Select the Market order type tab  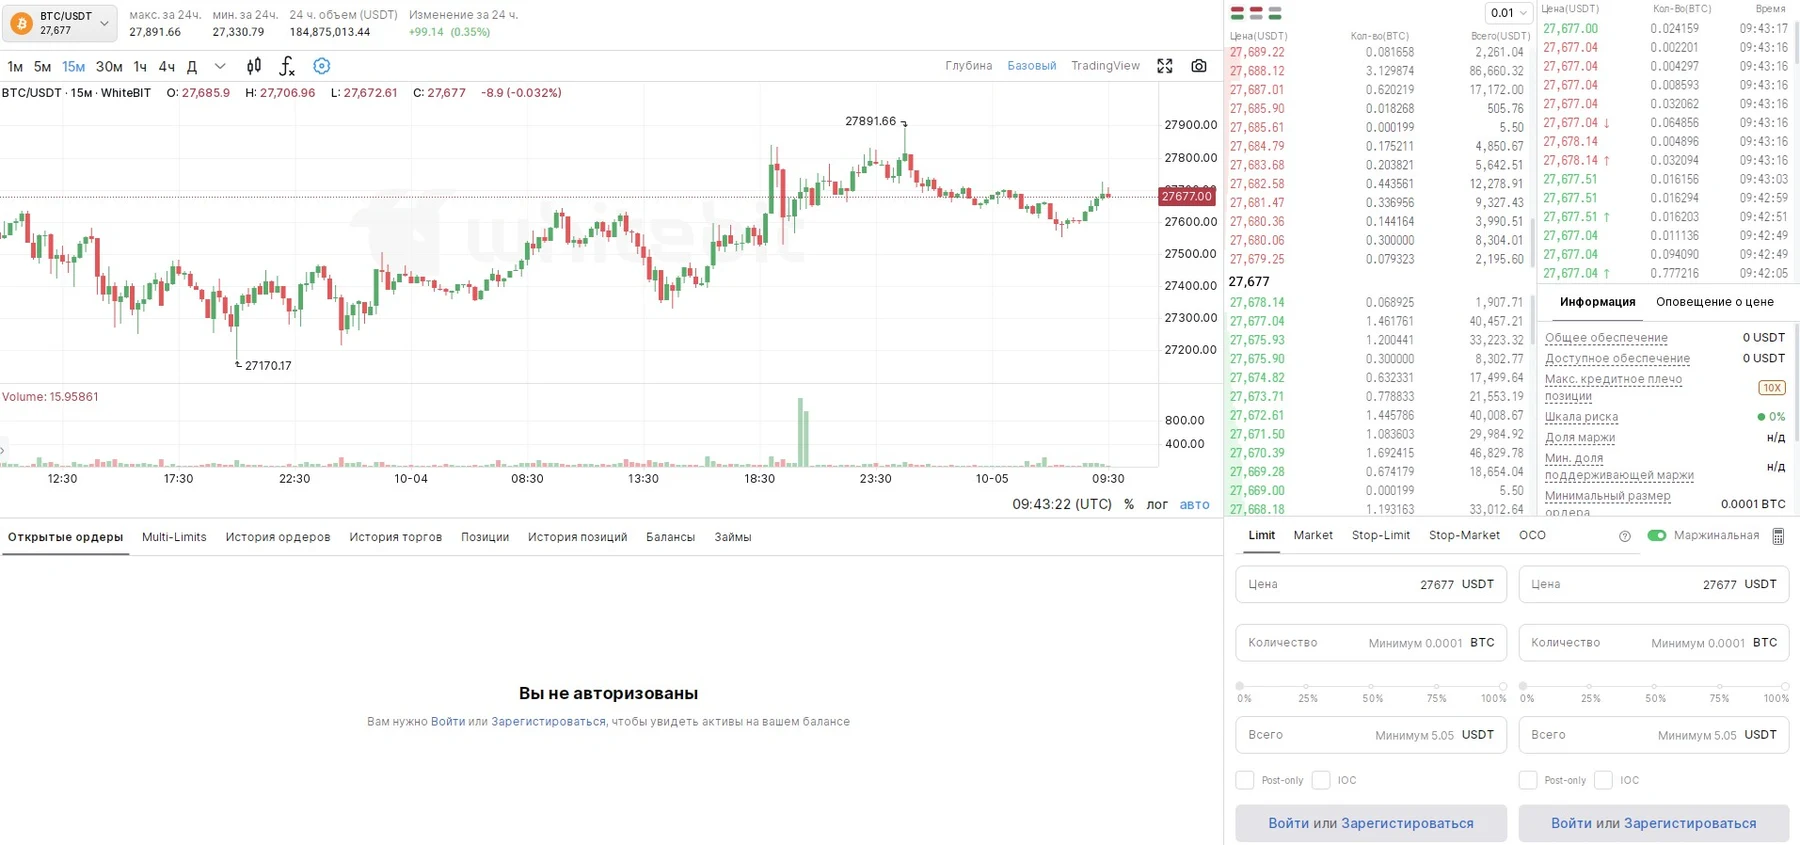[1312, 535]
